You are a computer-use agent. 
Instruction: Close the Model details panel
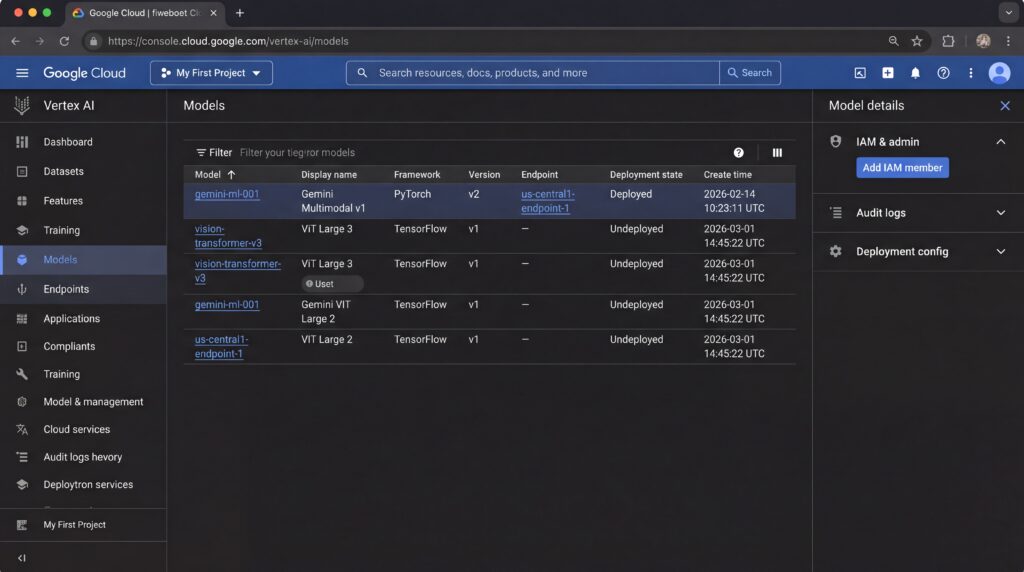tap(1004, 106)
